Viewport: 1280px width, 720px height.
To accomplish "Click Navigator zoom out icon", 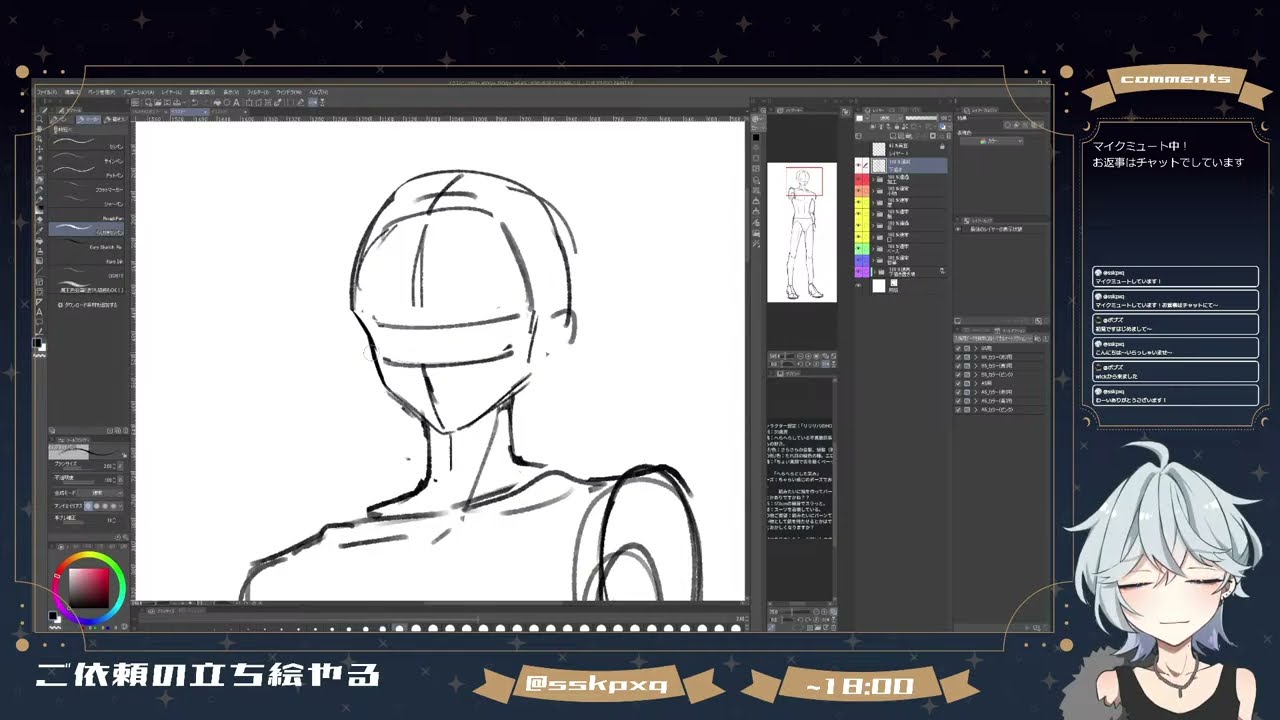I will (x=800, y=356).
